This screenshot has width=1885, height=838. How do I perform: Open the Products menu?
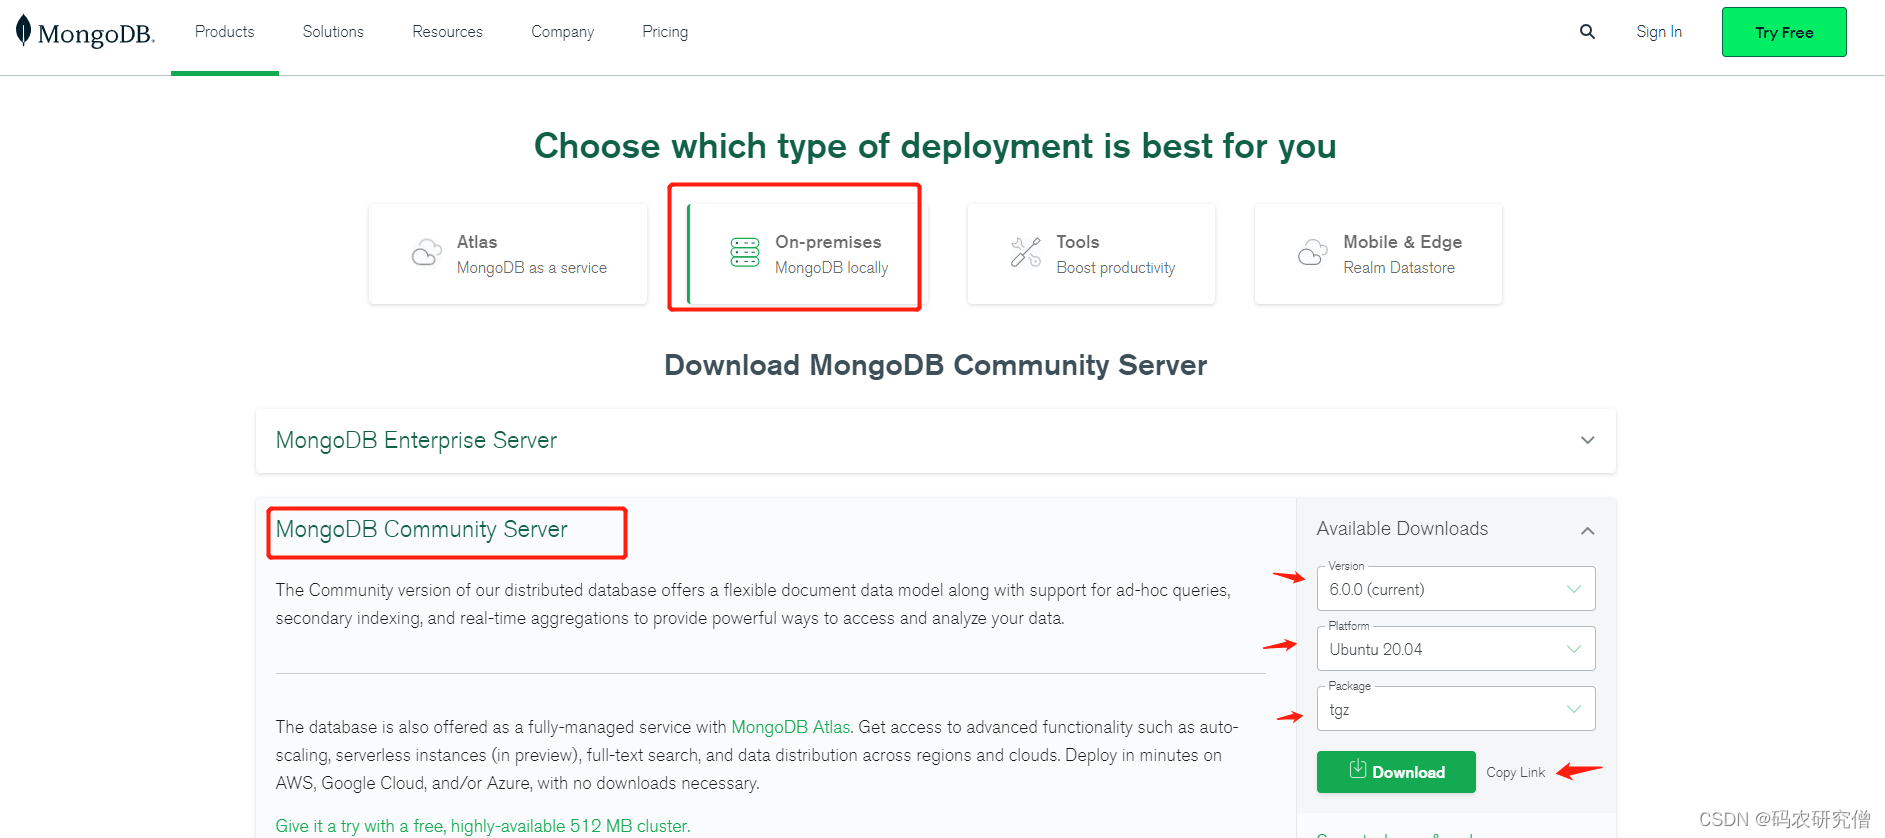[225, 32]
